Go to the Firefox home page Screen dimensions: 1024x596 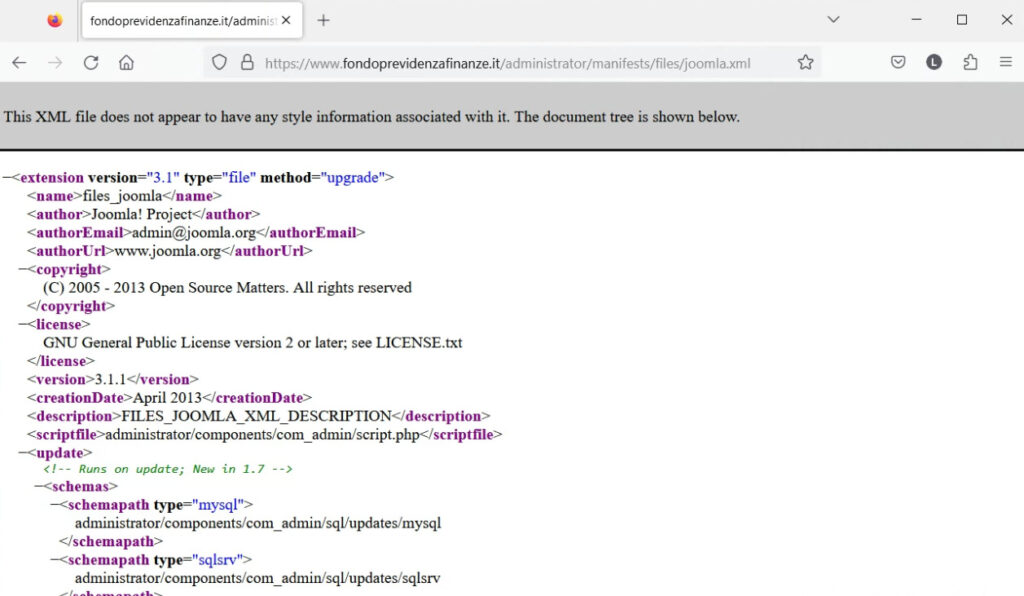pyautogui.click(x=126, y=62)
